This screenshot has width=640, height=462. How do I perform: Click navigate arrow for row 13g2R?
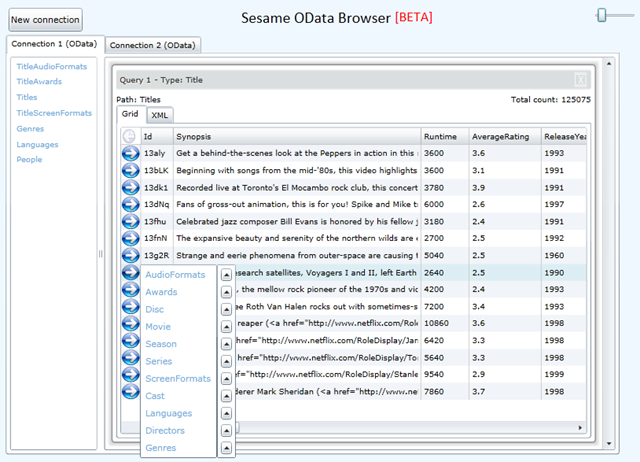(131, 255)
